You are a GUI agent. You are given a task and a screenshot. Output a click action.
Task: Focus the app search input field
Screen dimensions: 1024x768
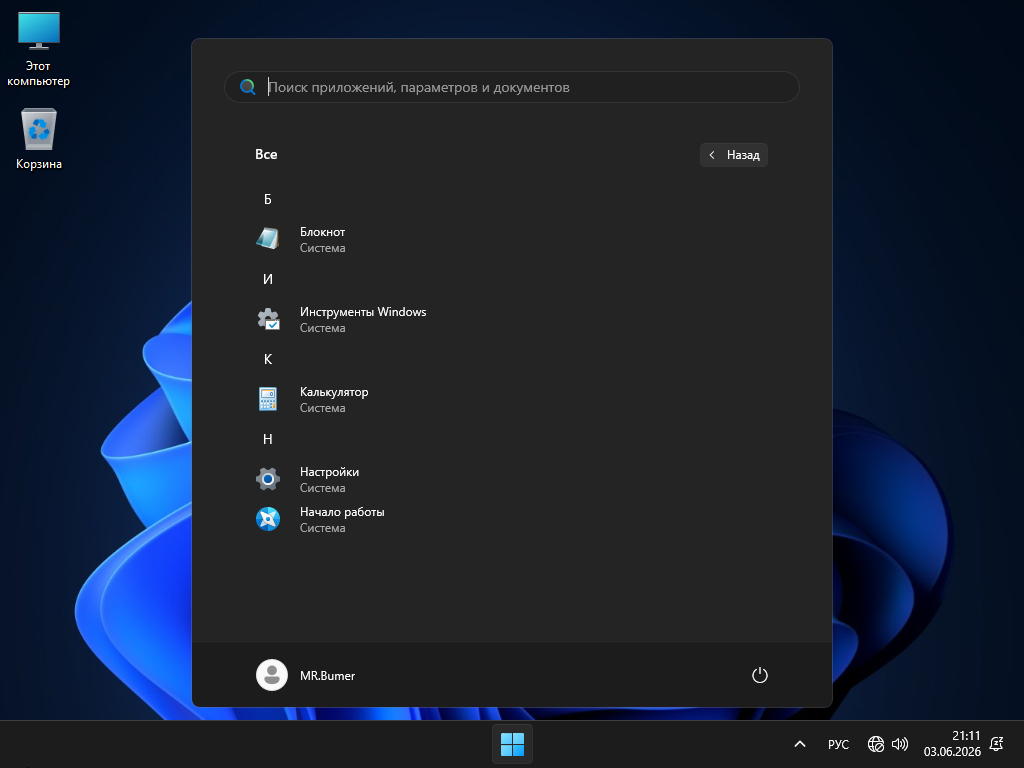pyautogui.click(x=512, y=87)
